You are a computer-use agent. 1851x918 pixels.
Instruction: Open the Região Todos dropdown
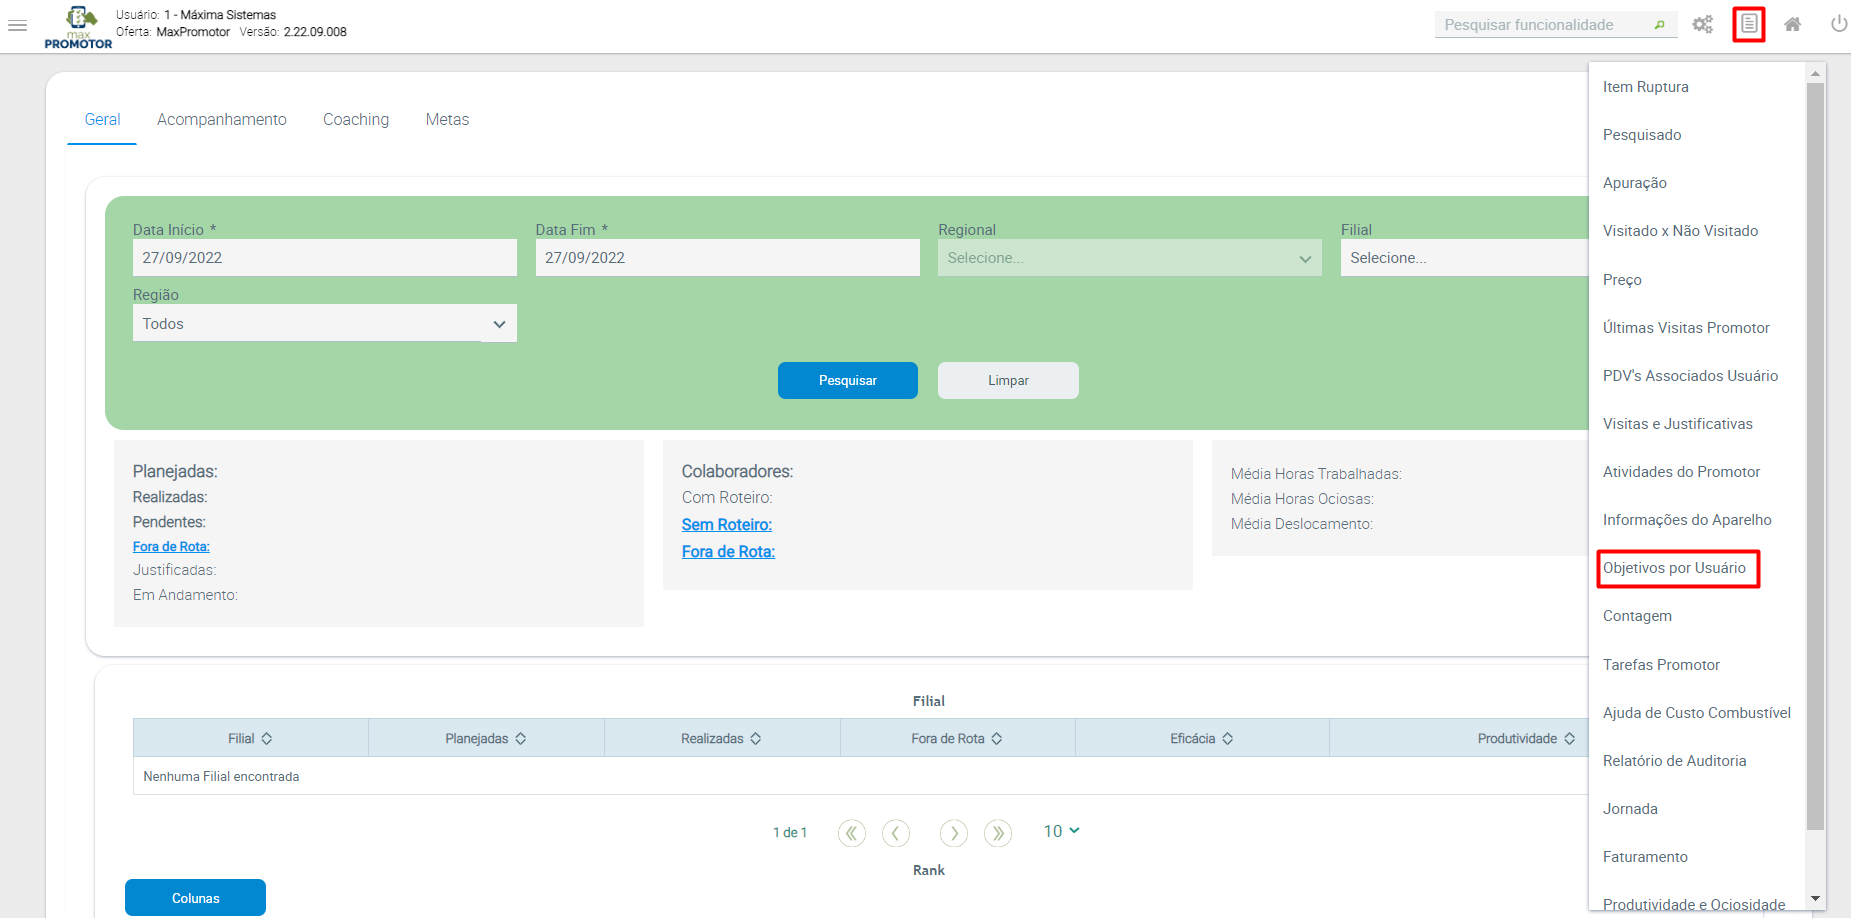[325, 323]
